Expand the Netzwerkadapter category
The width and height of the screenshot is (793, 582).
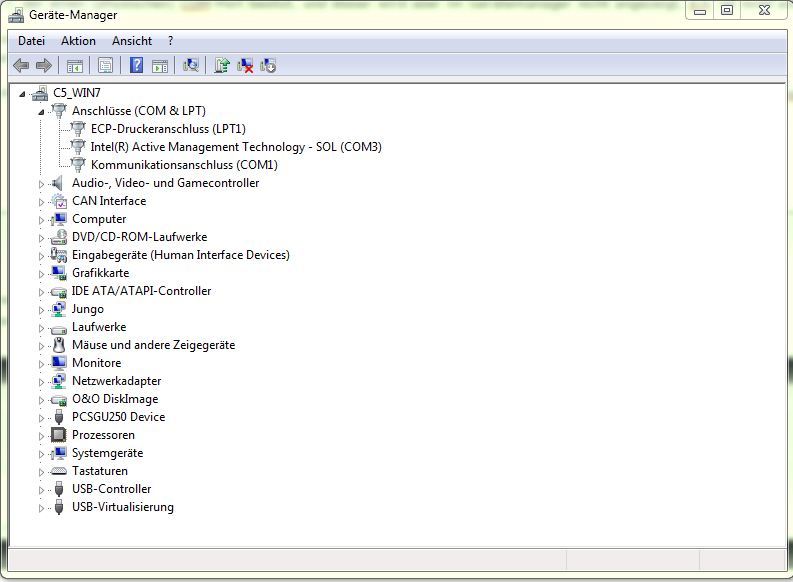[x=41, y=382]
